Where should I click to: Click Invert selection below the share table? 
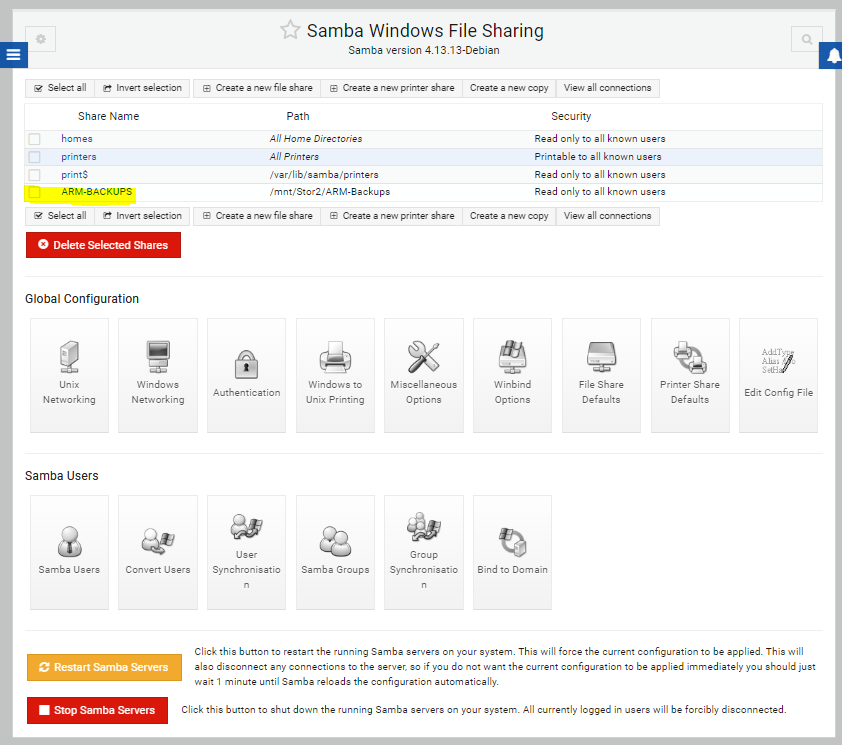click(142, 216)
